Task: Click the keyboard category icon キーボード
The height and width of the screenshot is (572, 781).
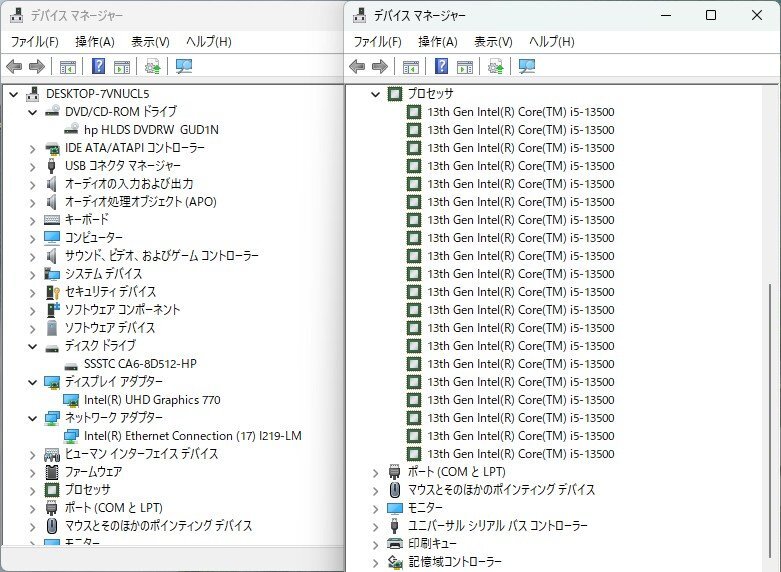Action: click(52, 220)
